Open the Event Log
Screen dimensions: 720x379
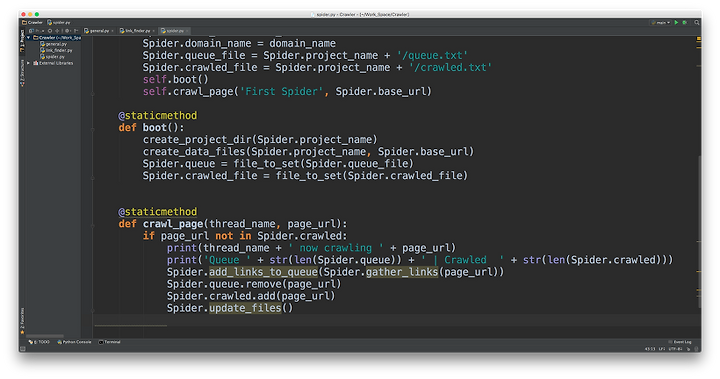point(680,342)
